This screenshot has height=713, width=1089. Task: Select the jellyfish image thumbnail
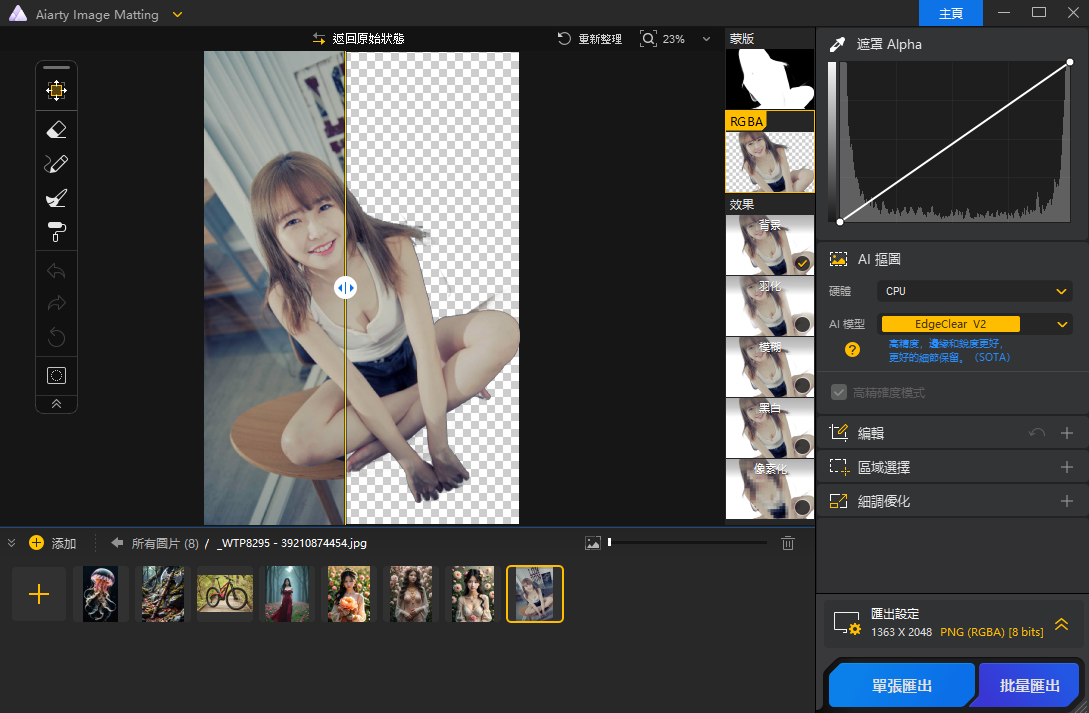point(101,594)
